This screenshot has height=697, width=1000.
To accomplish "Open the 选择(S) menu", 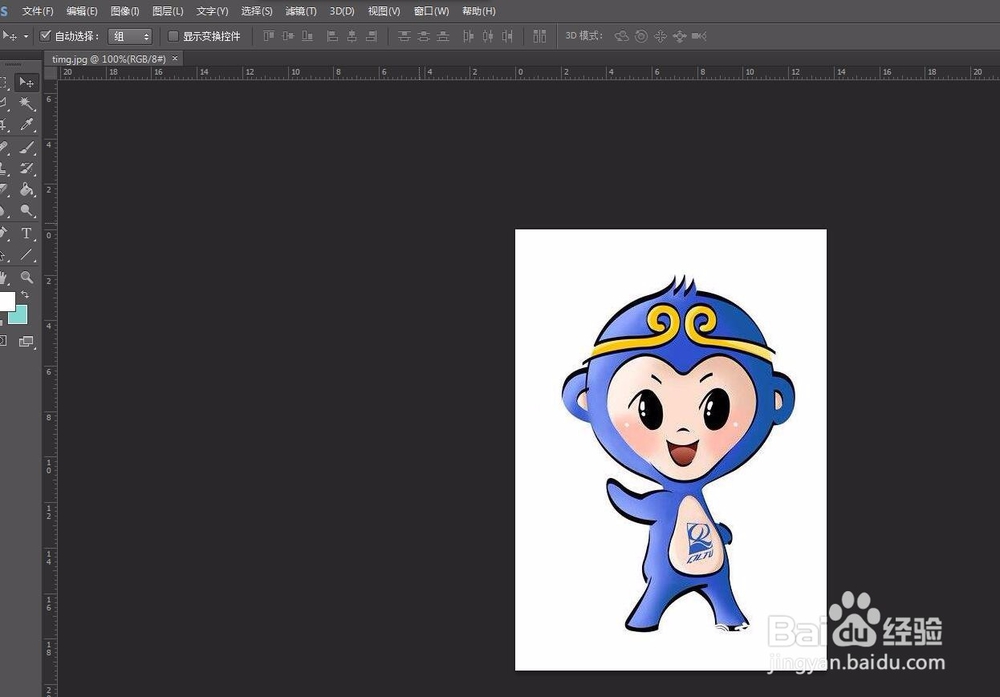I will (257, 11).
